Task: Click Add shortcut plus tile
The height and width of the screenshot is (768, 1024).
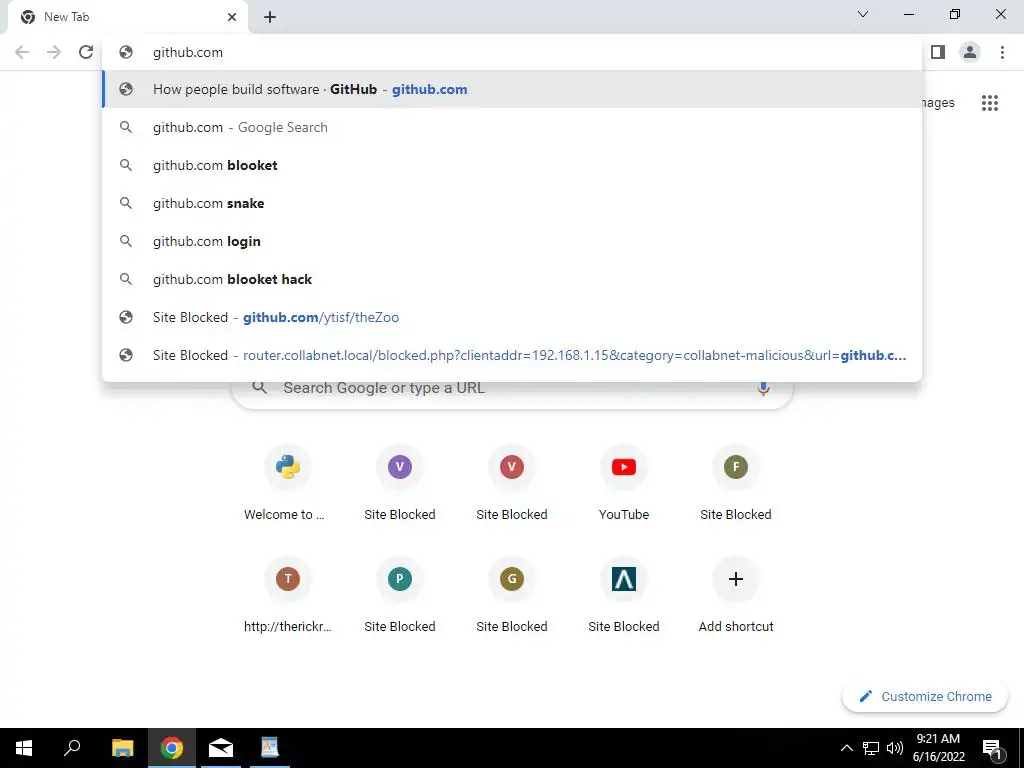Action: pyautogui.click(x=735, y=596)
